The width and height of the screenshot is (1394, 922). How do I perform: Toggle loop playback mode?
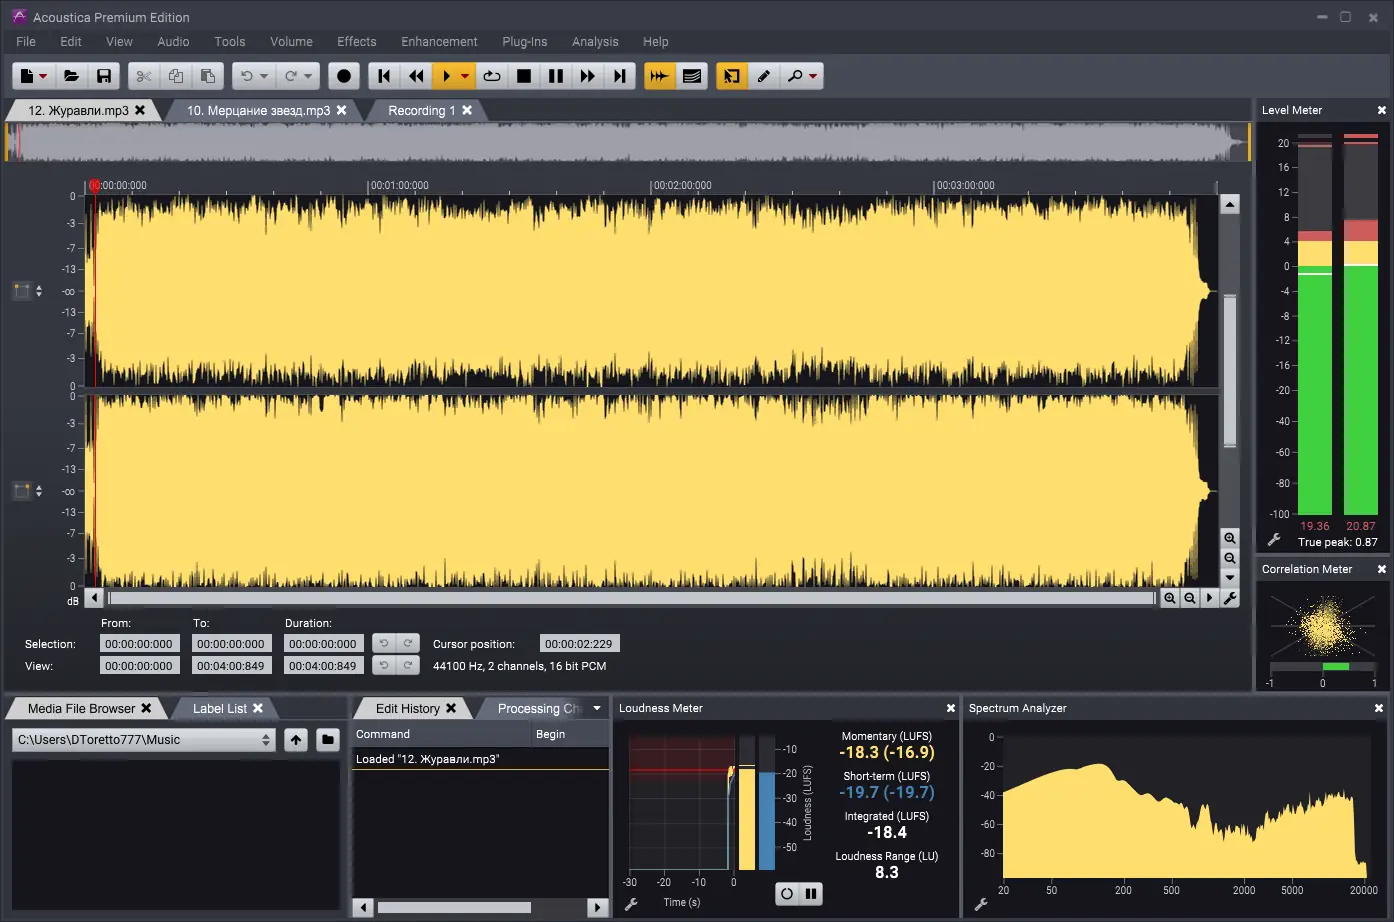(x=492, y=76)
